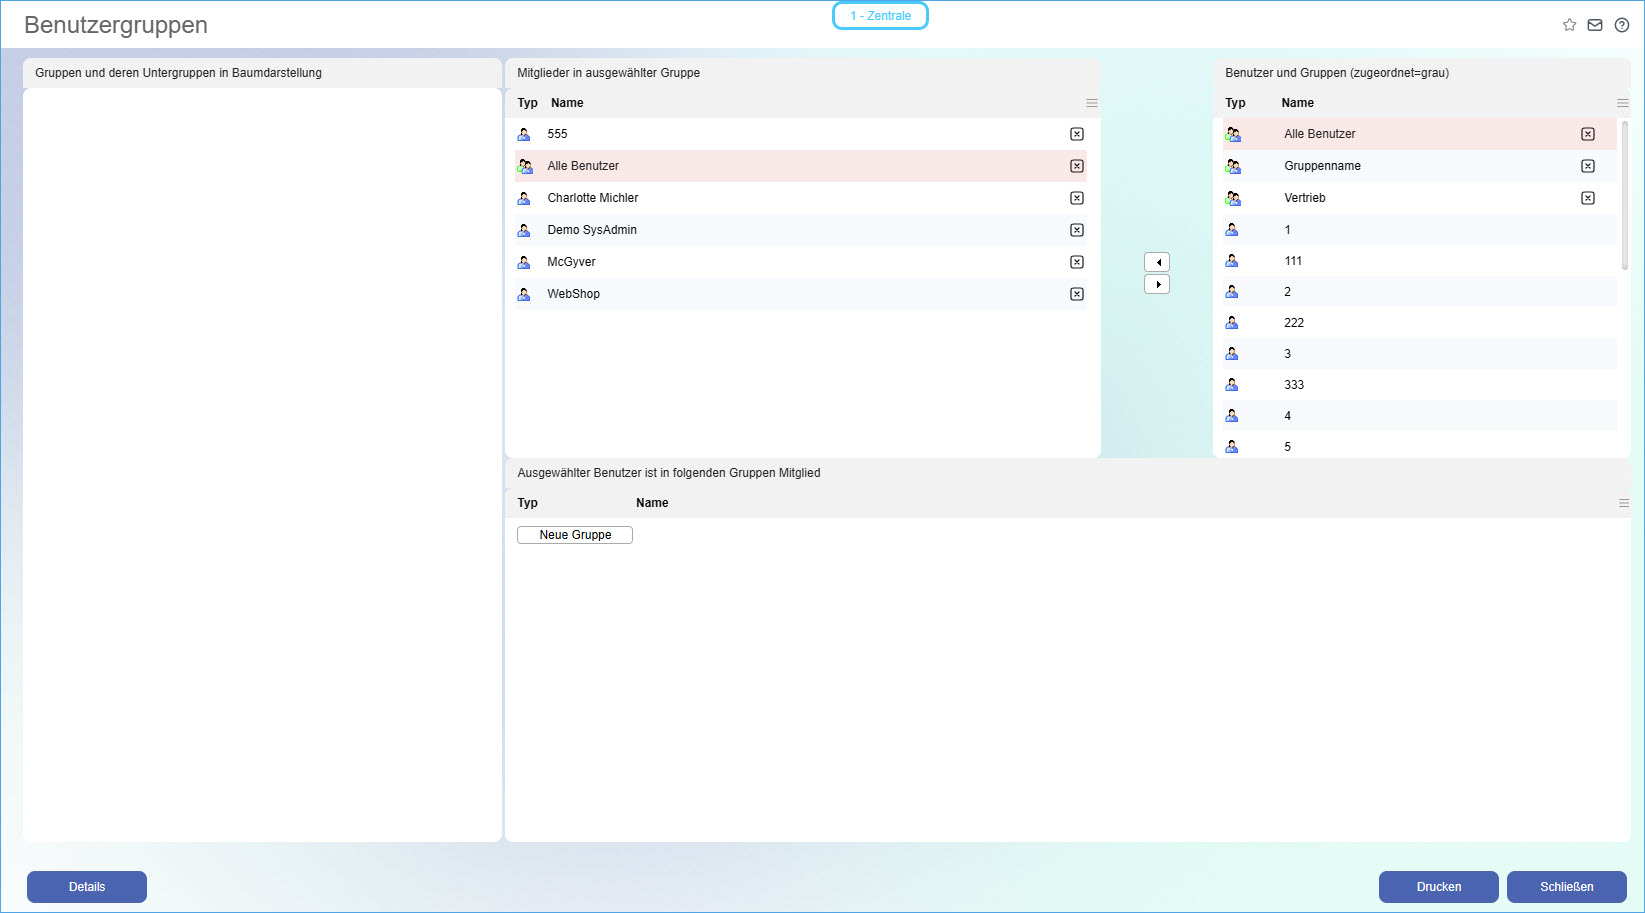
Task: Click the right arrow remove button
Action: [1157, 285]
